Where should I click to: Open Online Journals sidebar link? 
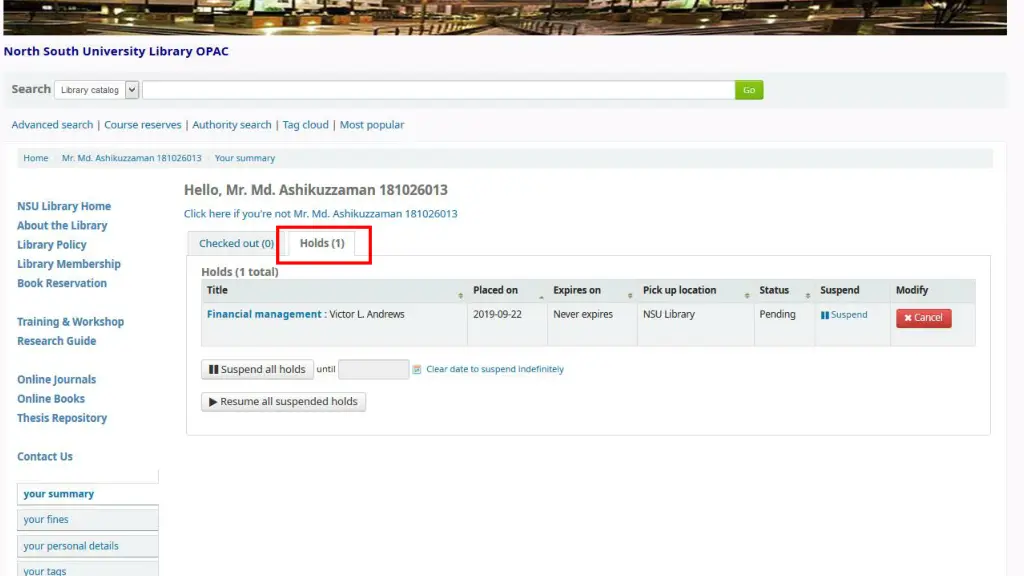click(x=57, y=380)
